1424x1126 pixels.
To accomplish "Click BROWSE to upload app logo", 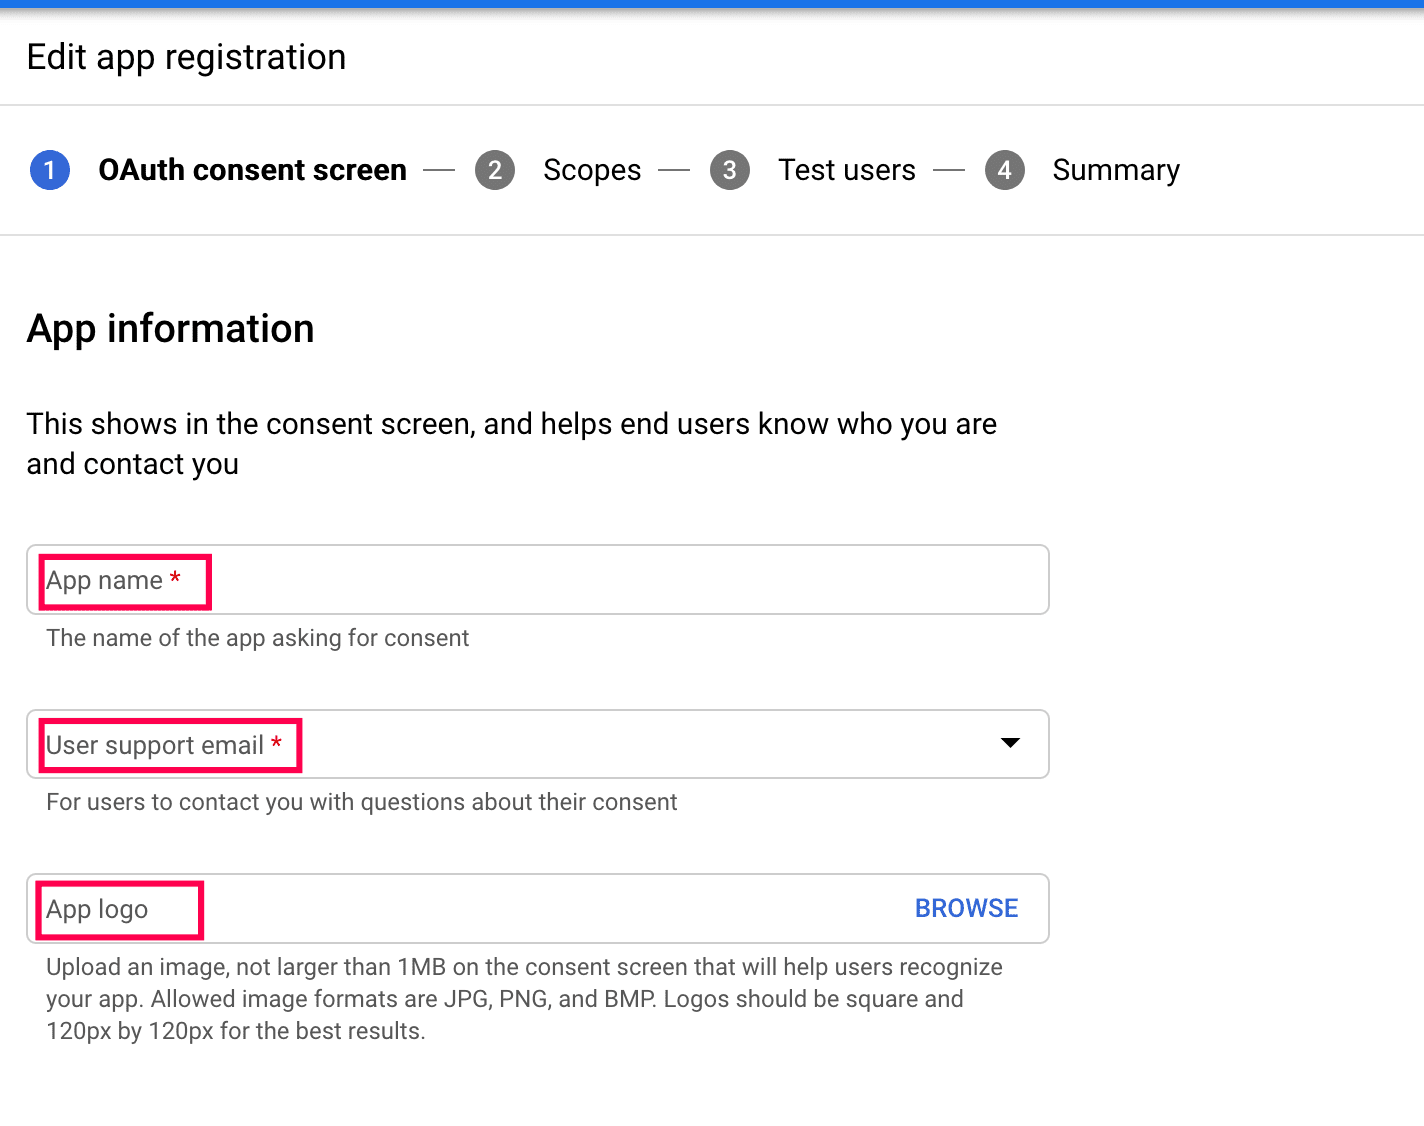I will [966, 908].
